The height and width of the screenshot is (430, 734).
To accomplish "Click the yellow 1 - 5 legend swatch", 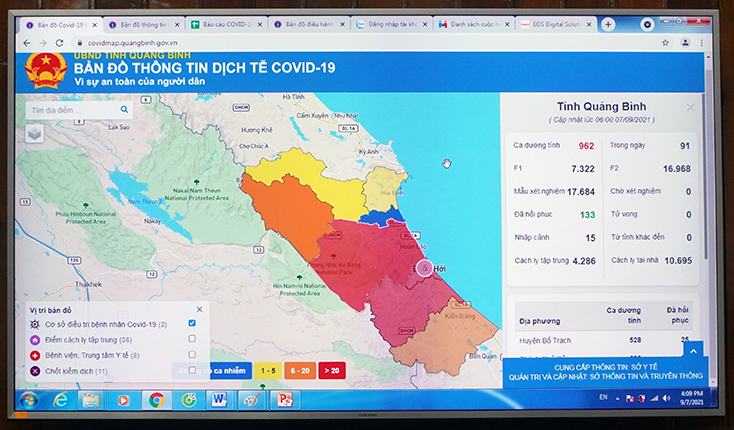I will [x=268, y=371].
